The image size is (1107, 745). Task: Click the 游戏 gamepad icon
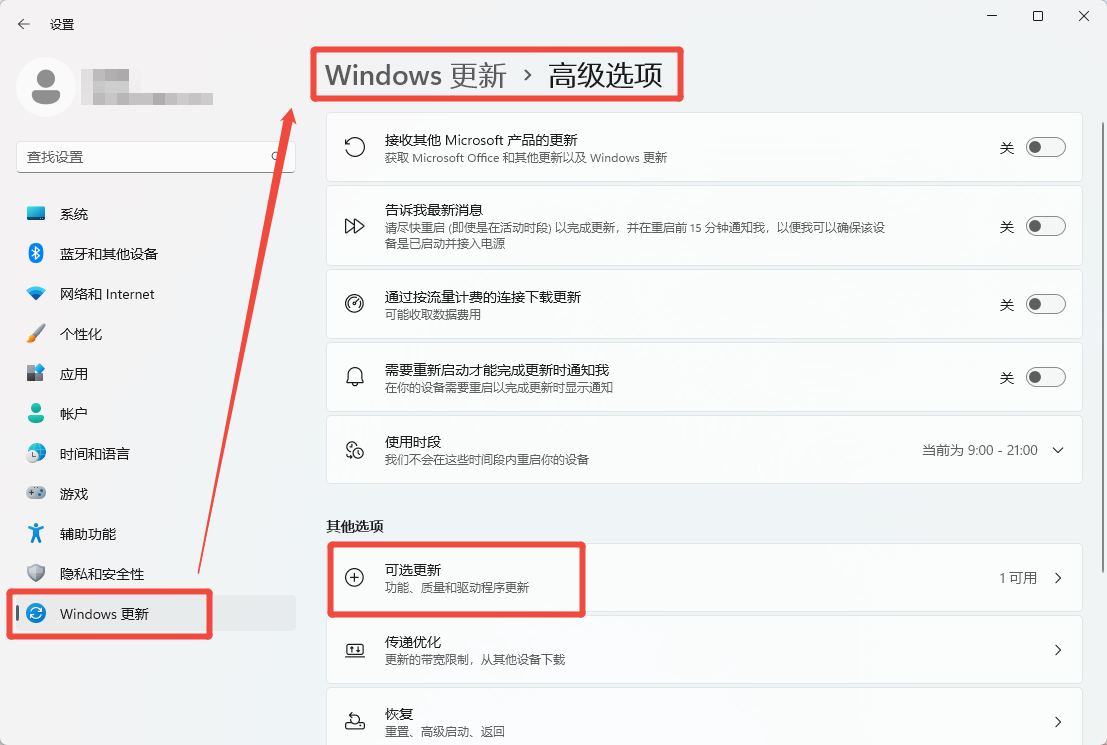pos(36,493)
